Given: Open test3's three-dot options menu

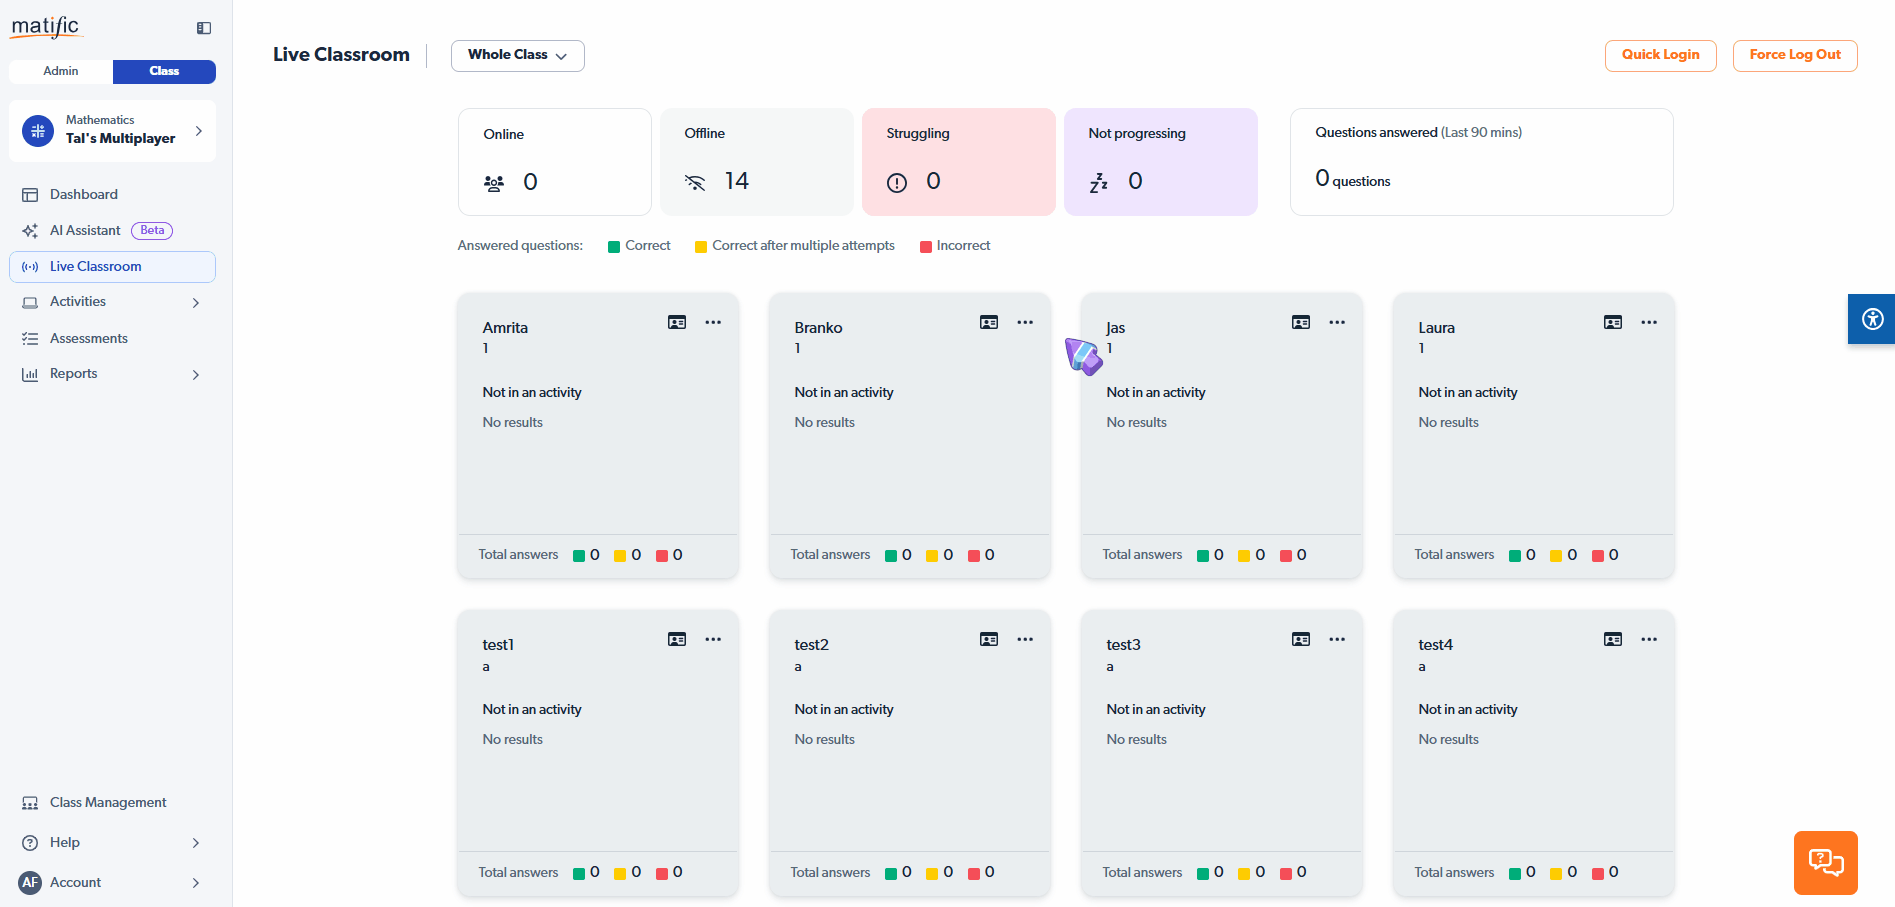Looking at the screenshot, I should 1337,639.
